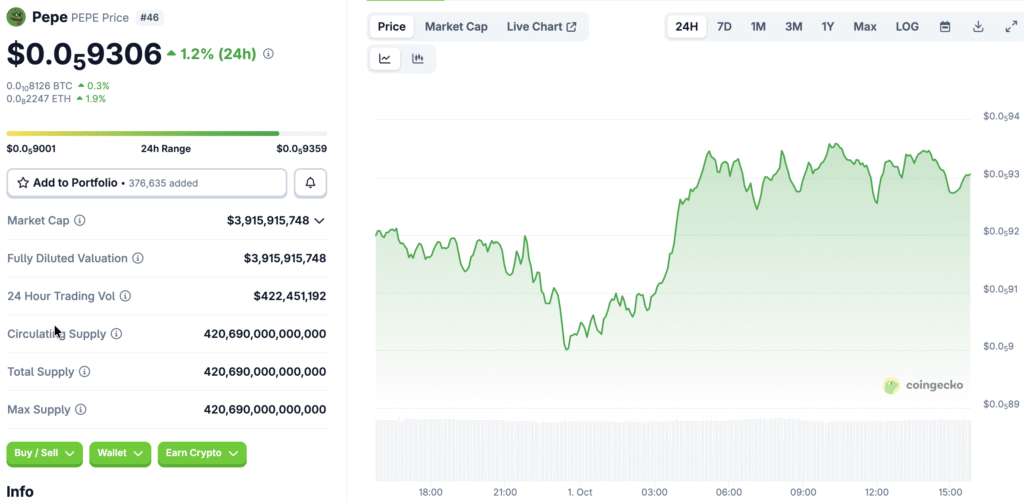The height and width of the screenshot is (502, 1024).
Task: Open the calendar date range picker
Action: [945, 27]
